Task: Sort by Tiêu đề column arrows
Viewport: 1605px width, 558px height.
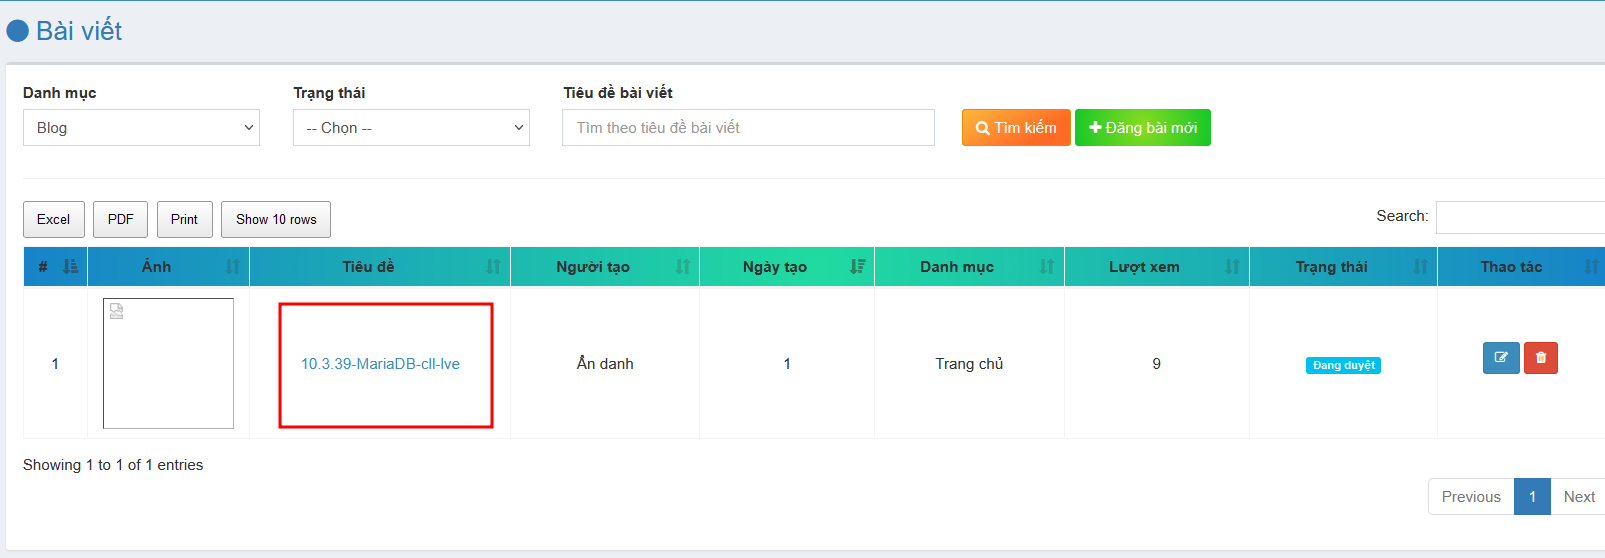Action: (x=493, y=267)
